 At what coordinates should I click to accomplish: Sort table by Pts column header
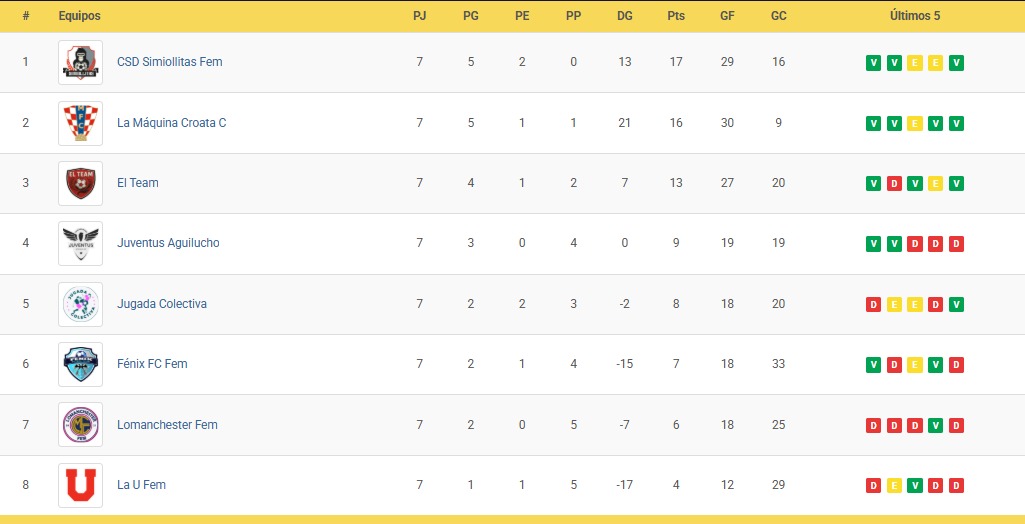(676, 16)
